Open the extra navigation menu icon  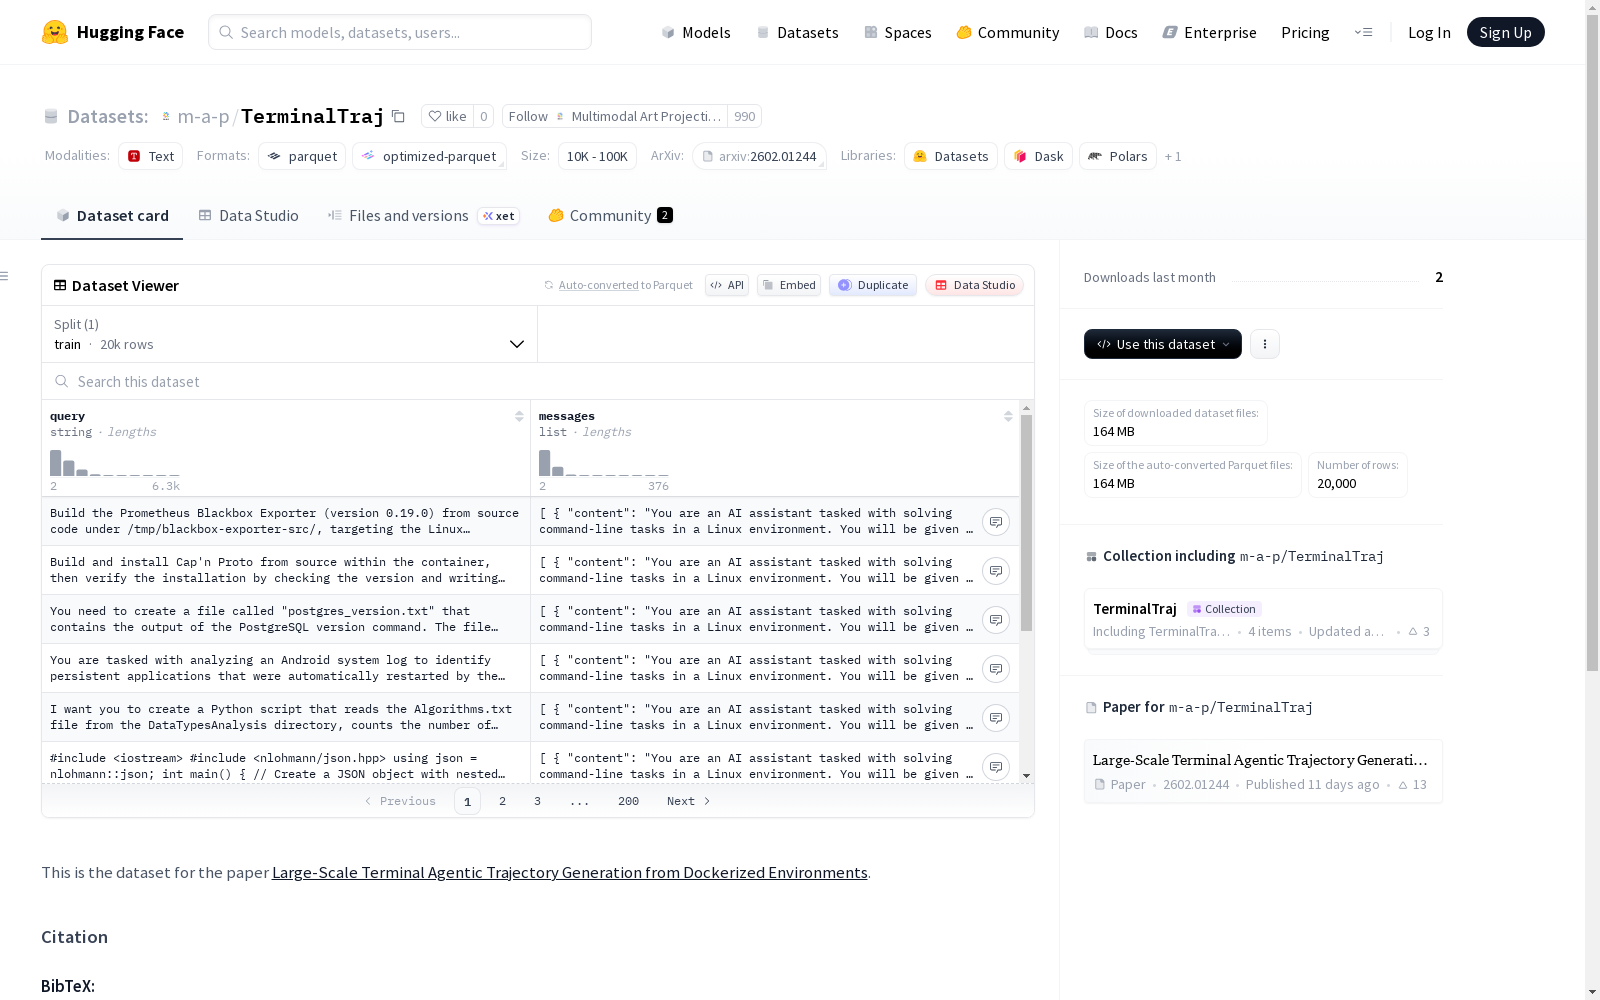coord(1363,32)
